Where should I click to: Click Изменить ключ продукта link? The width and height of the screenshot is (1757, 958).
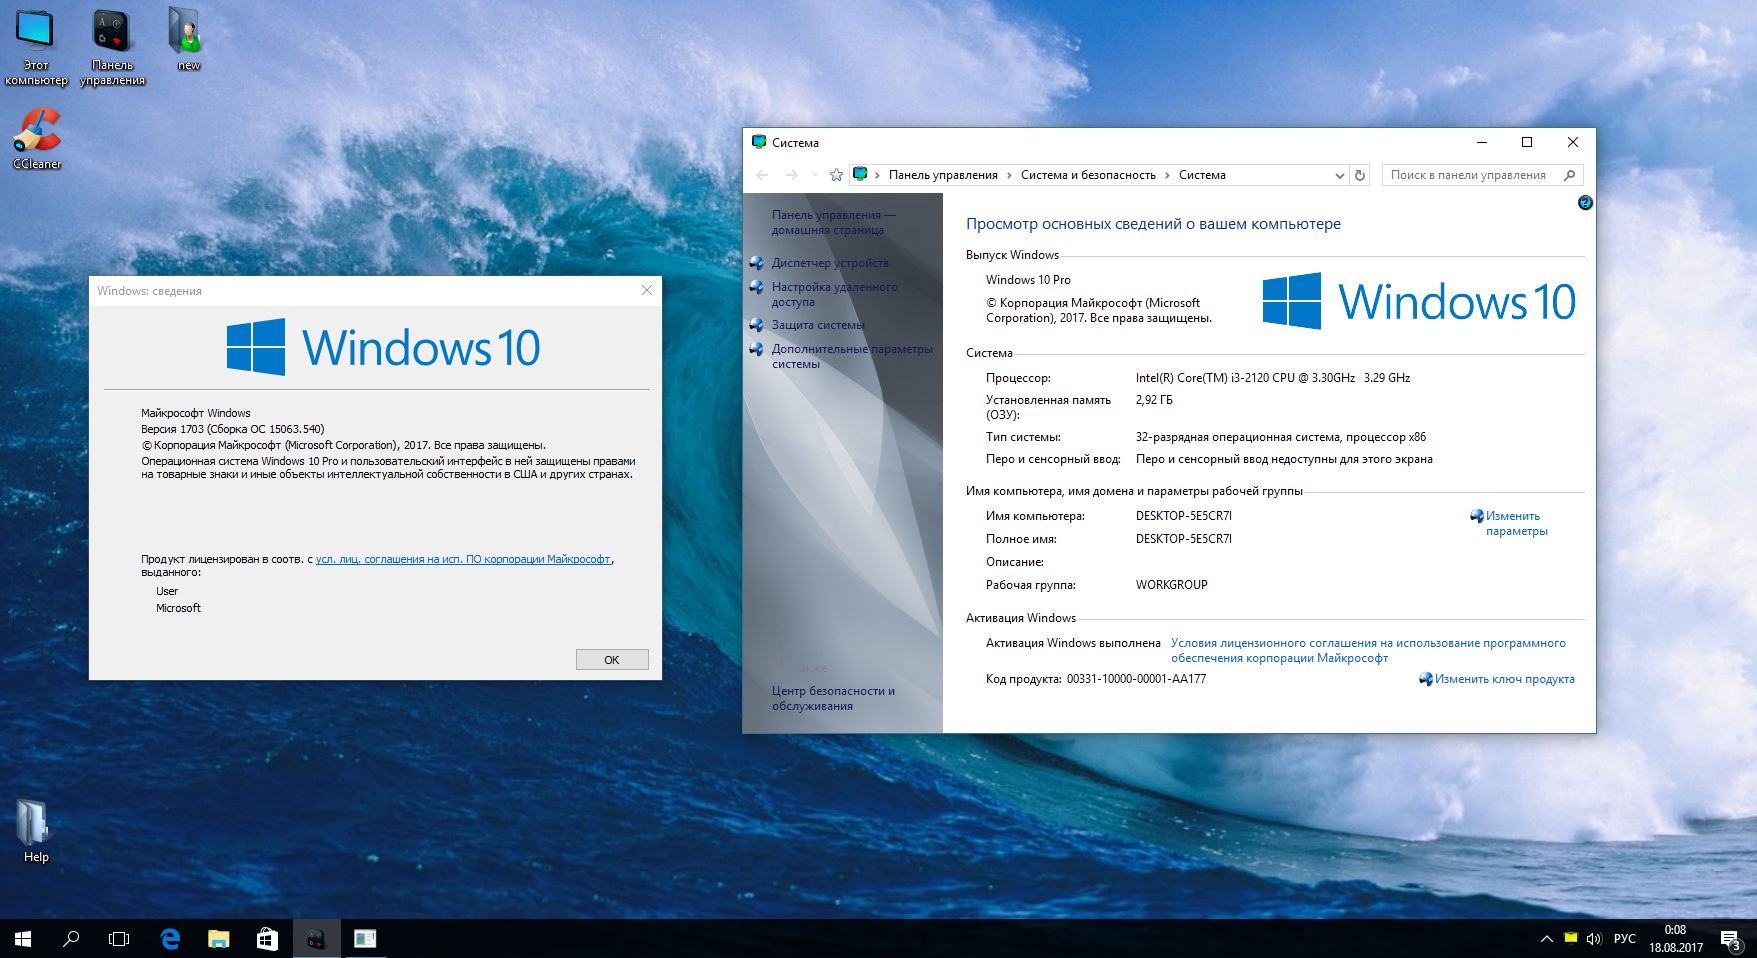(1504, 679)
